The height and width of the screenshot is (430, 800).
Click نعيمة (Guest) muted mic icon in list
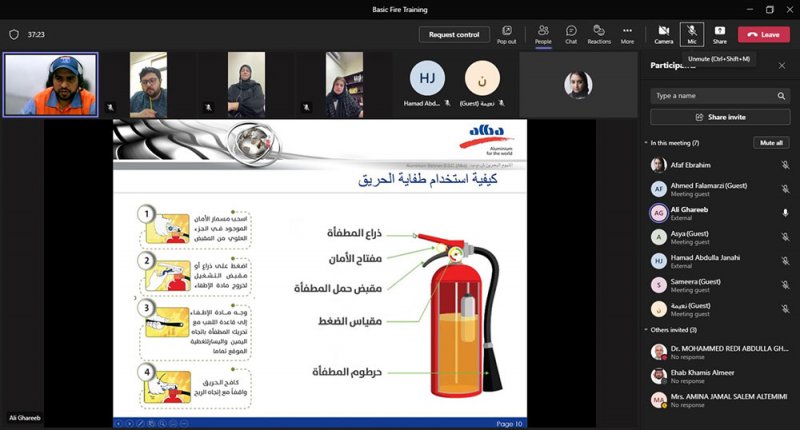click(x=785, y=309)
